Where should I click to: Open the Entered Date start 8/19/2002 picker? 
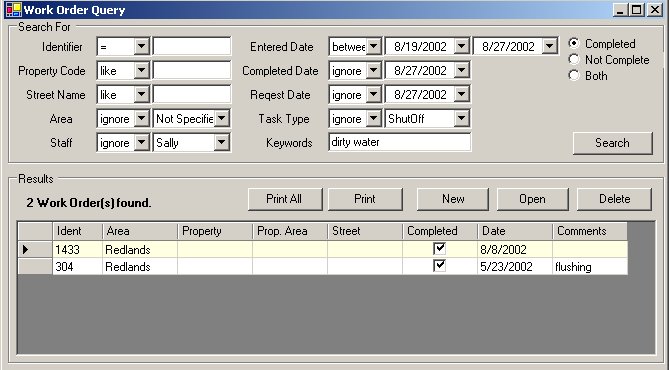point(461,46)
